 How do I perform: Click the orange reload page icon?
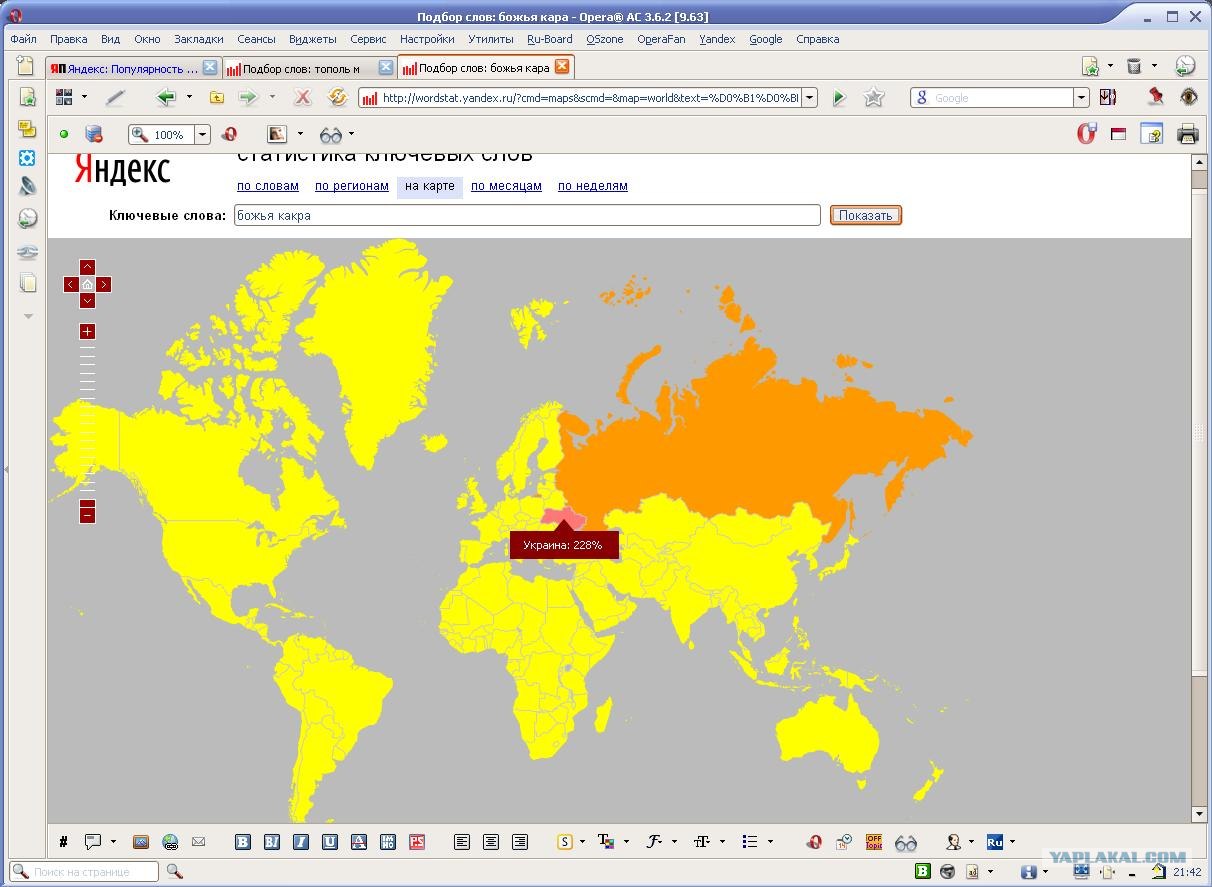pyautogui.click(x=338, y=97)
